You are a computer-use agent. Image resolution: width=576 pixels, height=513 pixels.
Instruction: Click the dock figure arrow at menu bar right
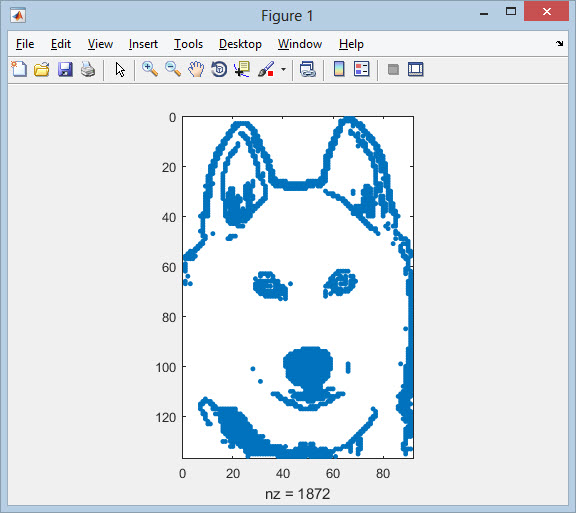click(x=559, y=43)
